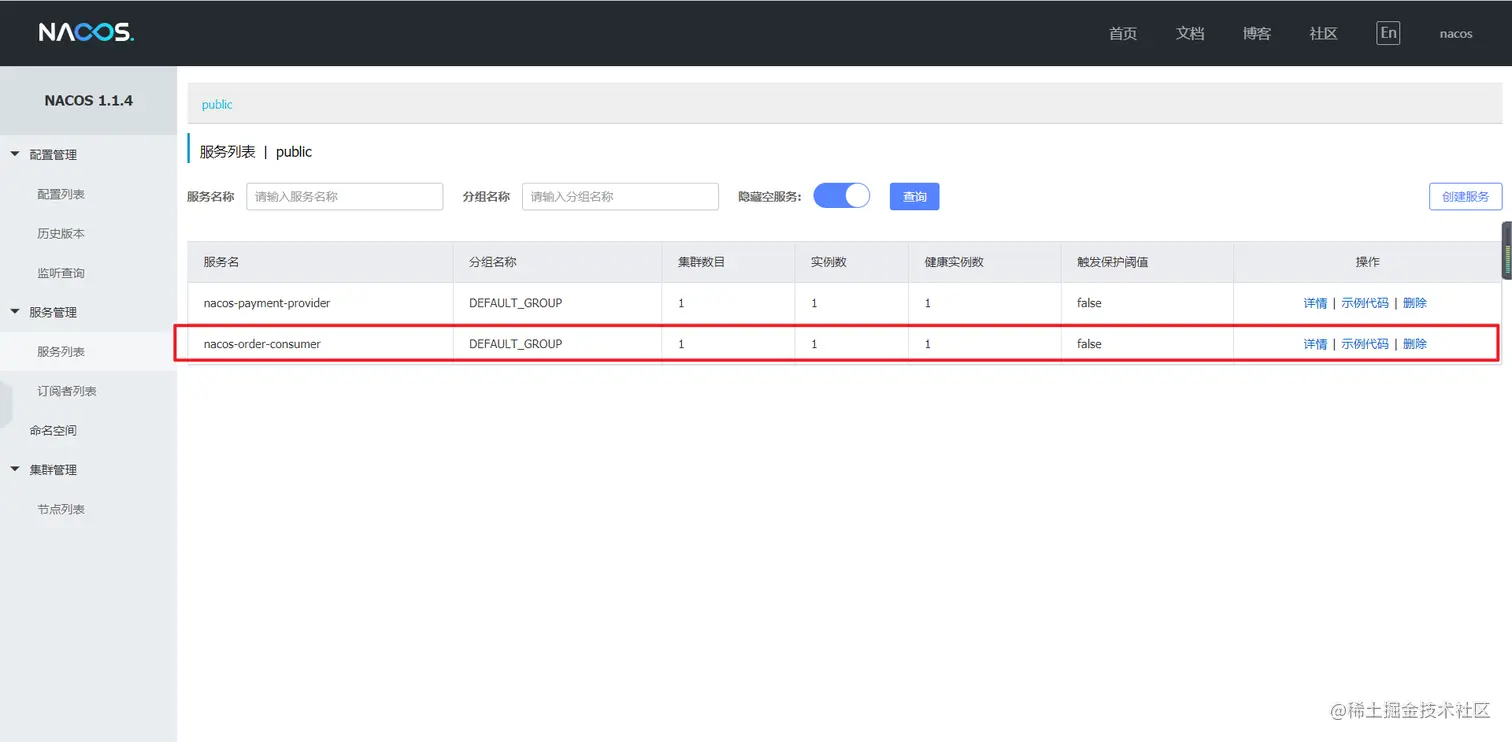
Task: Open the nacos user menu
Action: point(1456,34)
